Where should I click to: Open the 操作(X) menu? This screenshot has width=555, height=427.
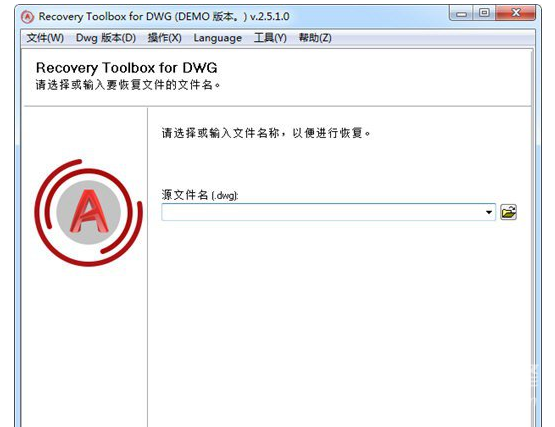pyautogui.click(x=165, y=38)
